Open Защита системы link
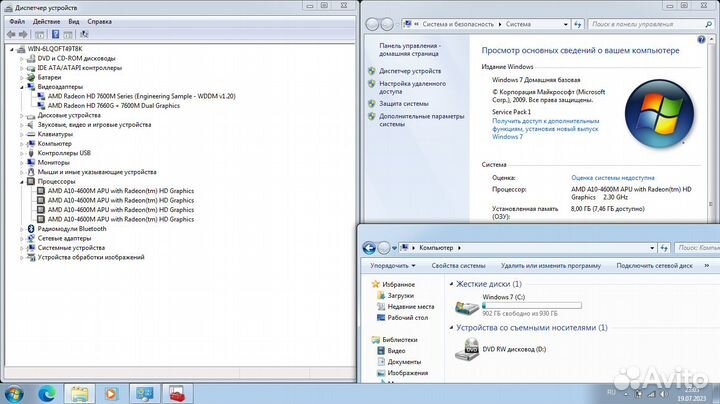Viewport: 720px width, 404px height. tap(404, 104)
